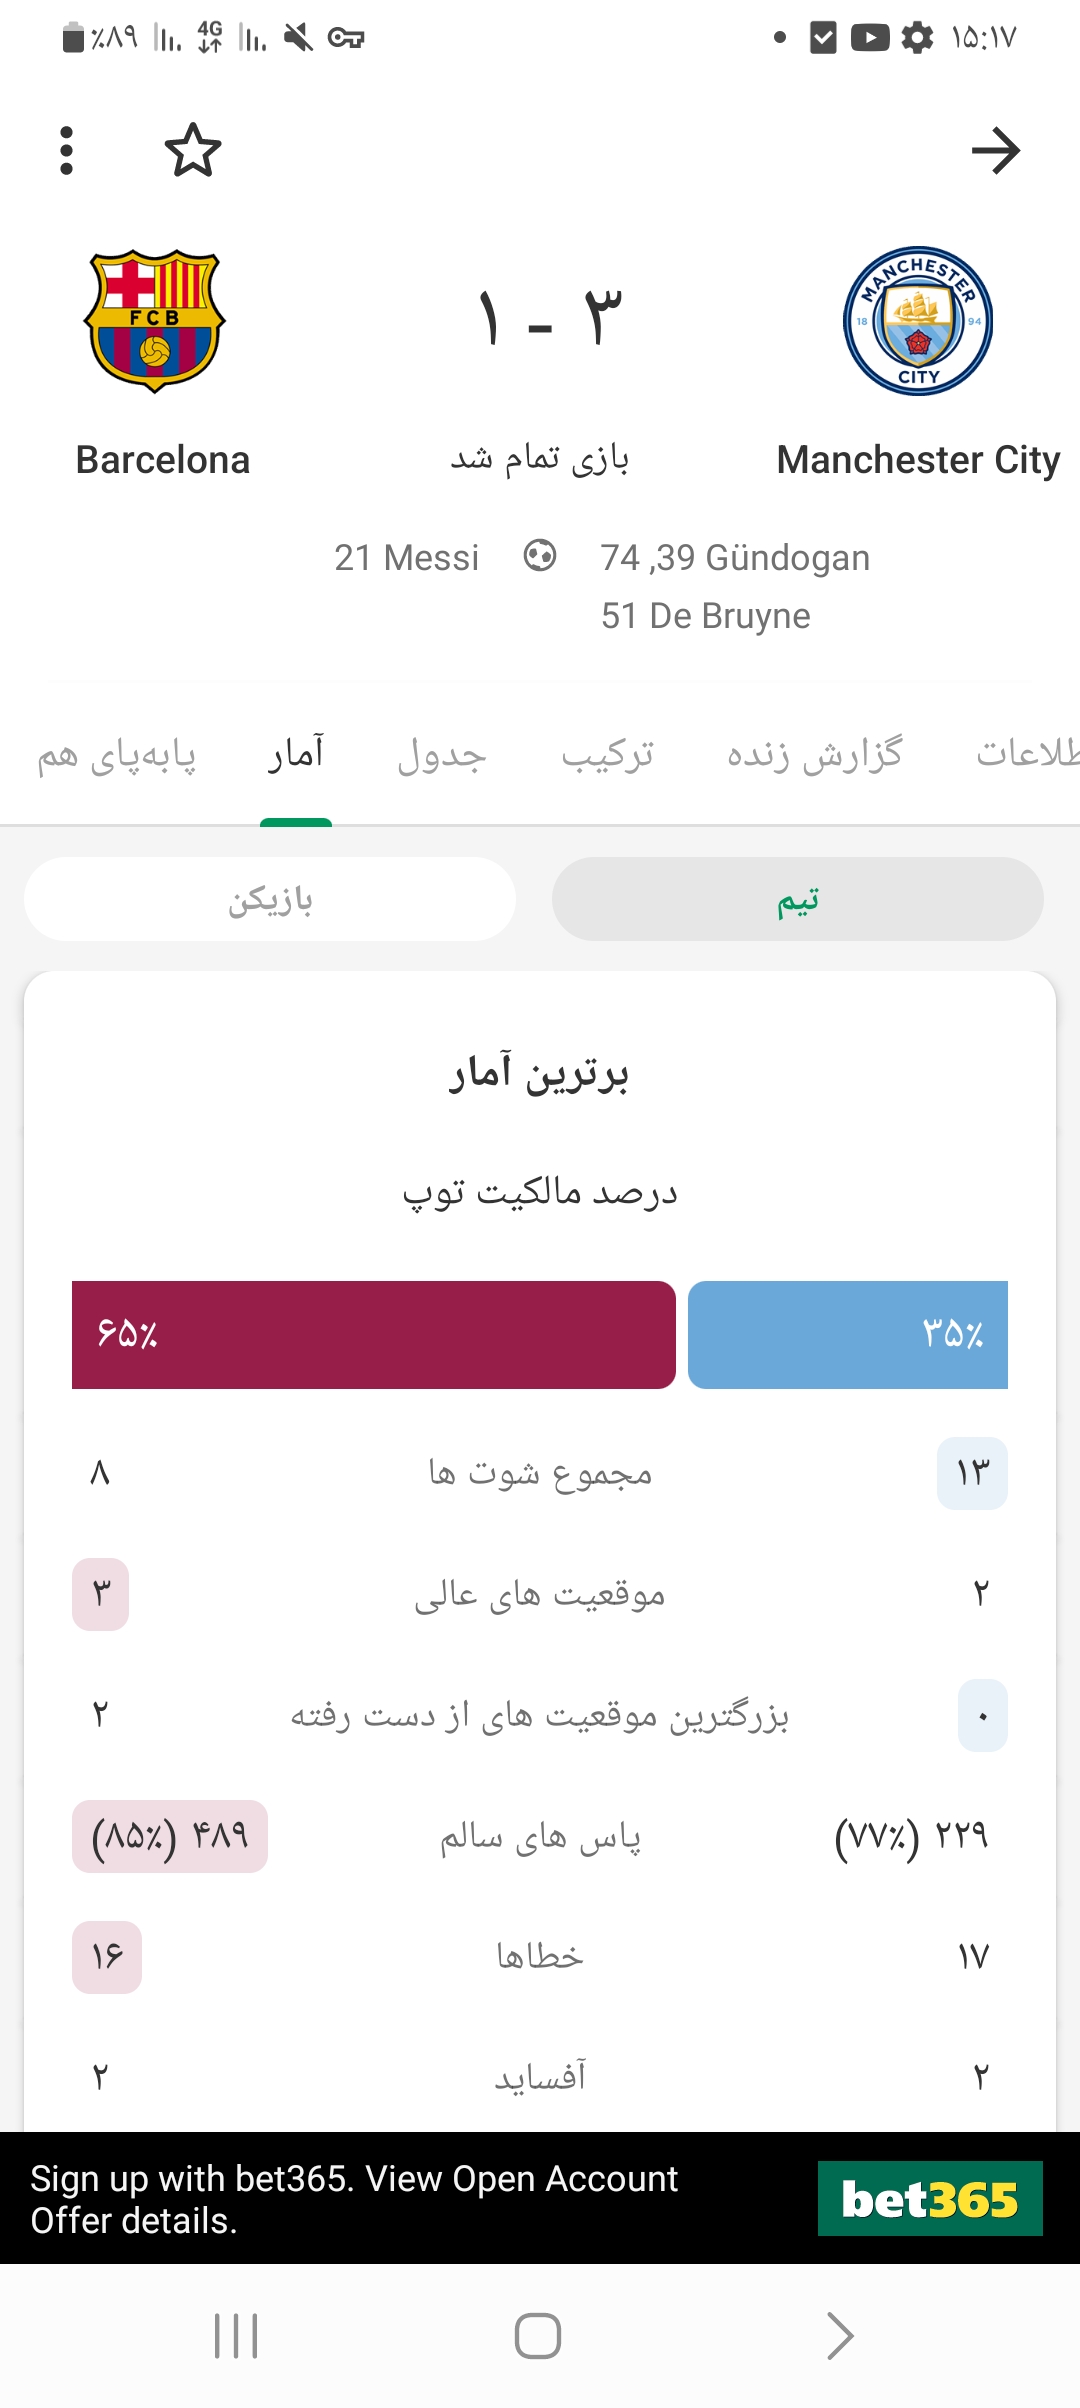
Task: Open the bet365 sign up offer text
Action: click(354, 2199)
